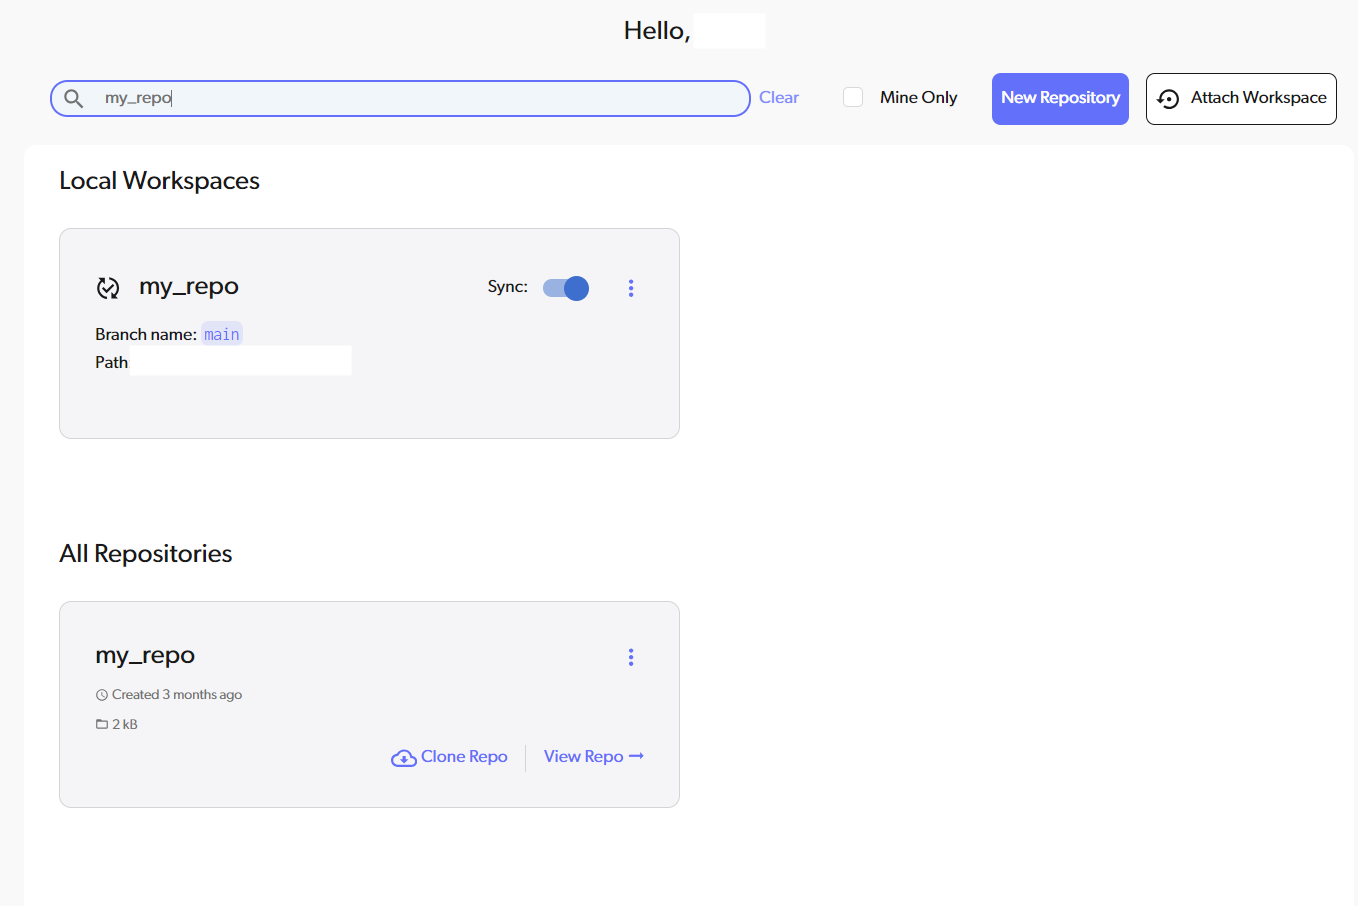Click the All Repositories heading
The width and height of the screenshot is (1358, 906).
(146, 554)
